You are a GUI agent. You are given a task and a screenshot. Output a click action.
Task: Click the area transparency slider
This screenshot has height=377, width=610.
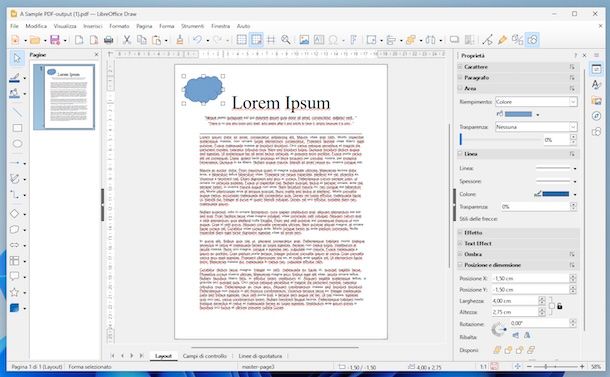[500, 139]
